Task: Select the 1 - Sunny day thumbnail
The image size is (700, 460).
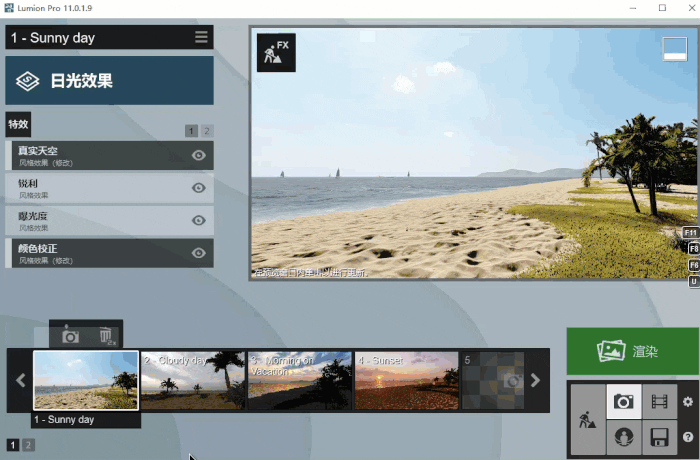Action: click(86, 380)
